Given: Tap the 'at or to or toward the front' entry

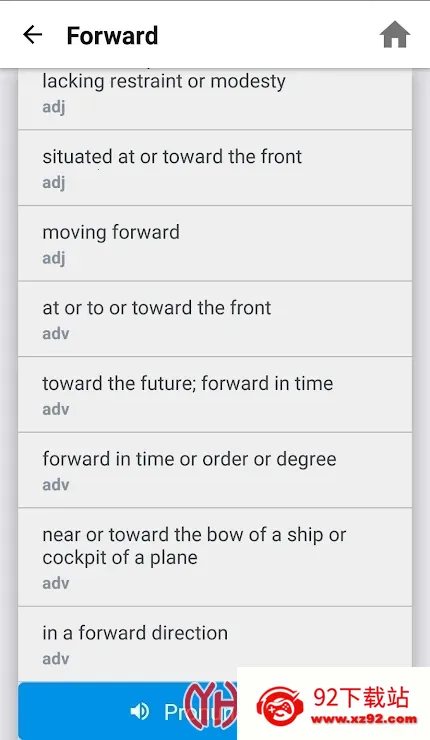Looking at the screenshot, I should [x=215, y=319].
